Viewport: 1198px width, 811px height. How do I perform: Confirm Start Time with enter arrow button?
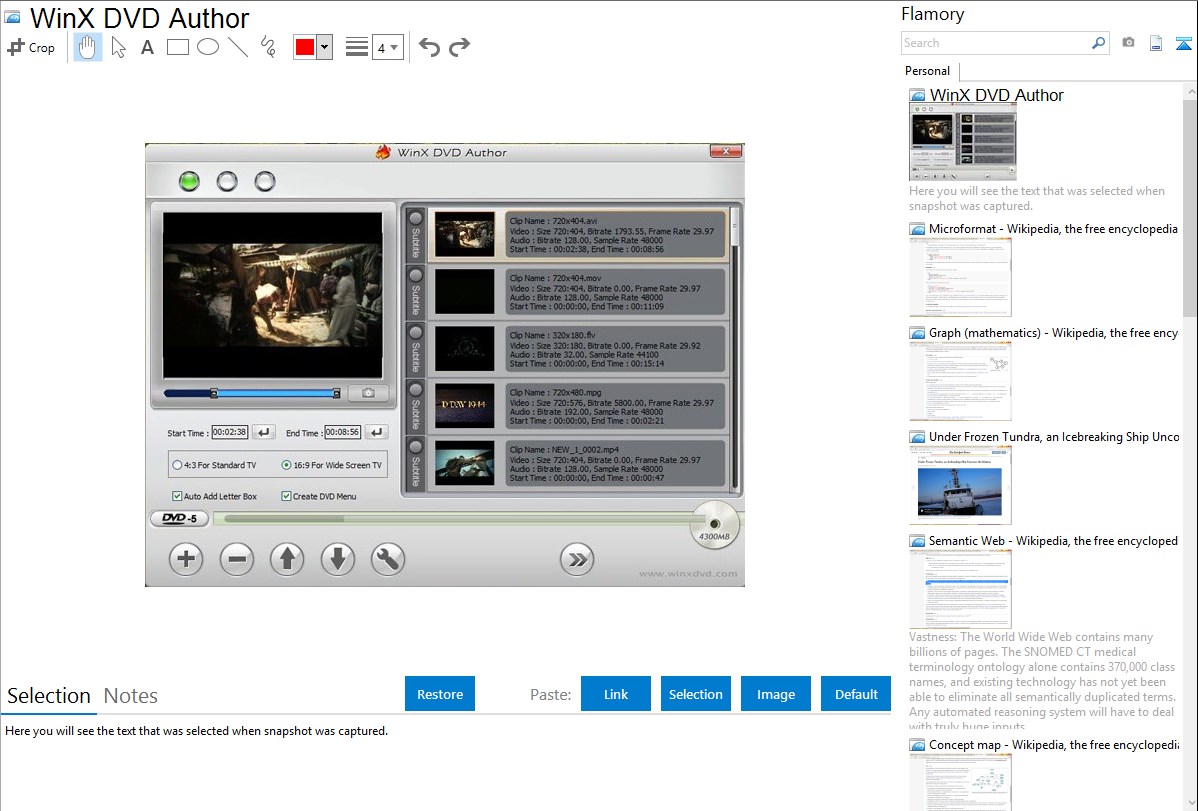coord(264,432)
